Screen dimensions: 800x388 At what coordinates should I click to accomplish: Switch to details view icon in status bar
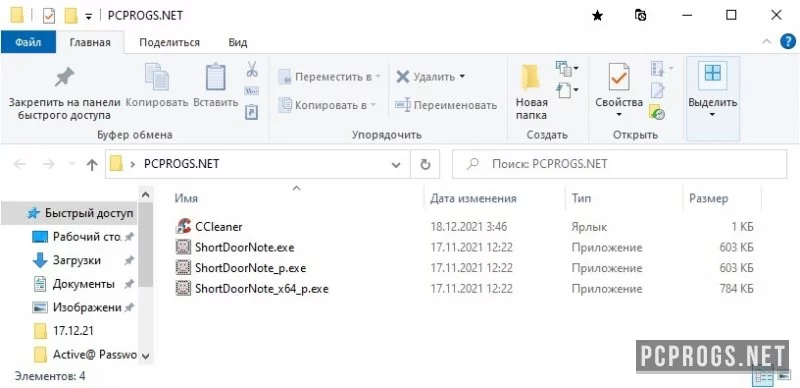[x=764, y=377]
